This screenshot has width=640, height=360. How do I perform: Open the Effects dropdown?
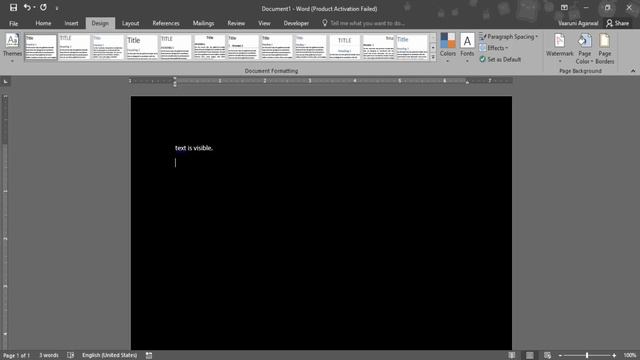pyautogui.click(x=494, y=48)
